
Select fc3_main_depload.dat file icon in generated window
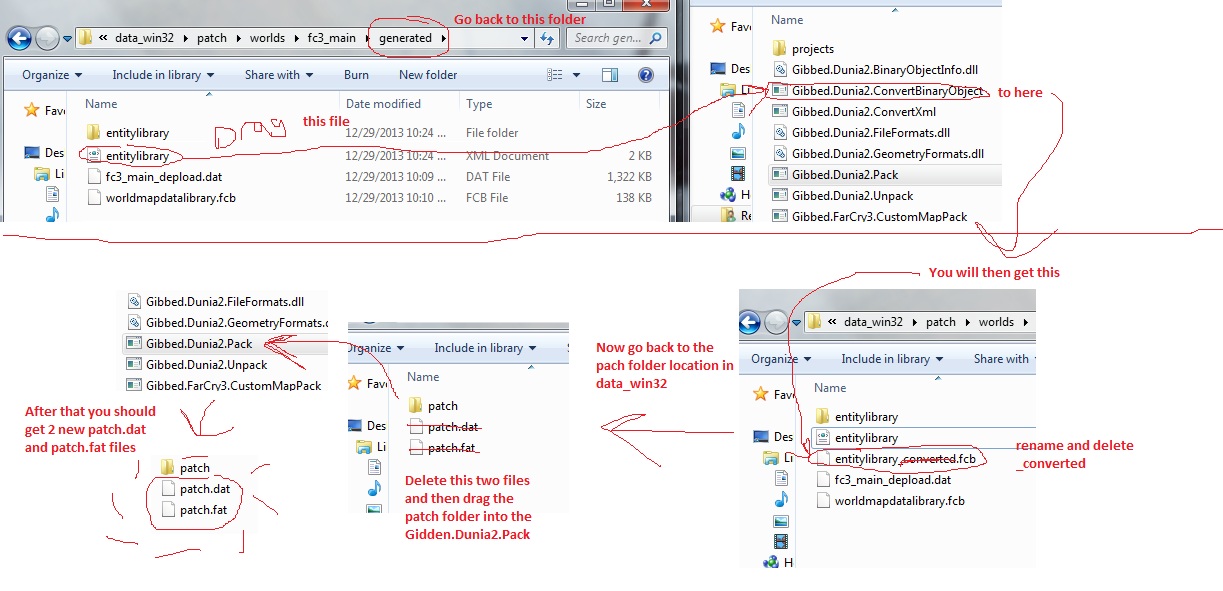coord(94,176)
